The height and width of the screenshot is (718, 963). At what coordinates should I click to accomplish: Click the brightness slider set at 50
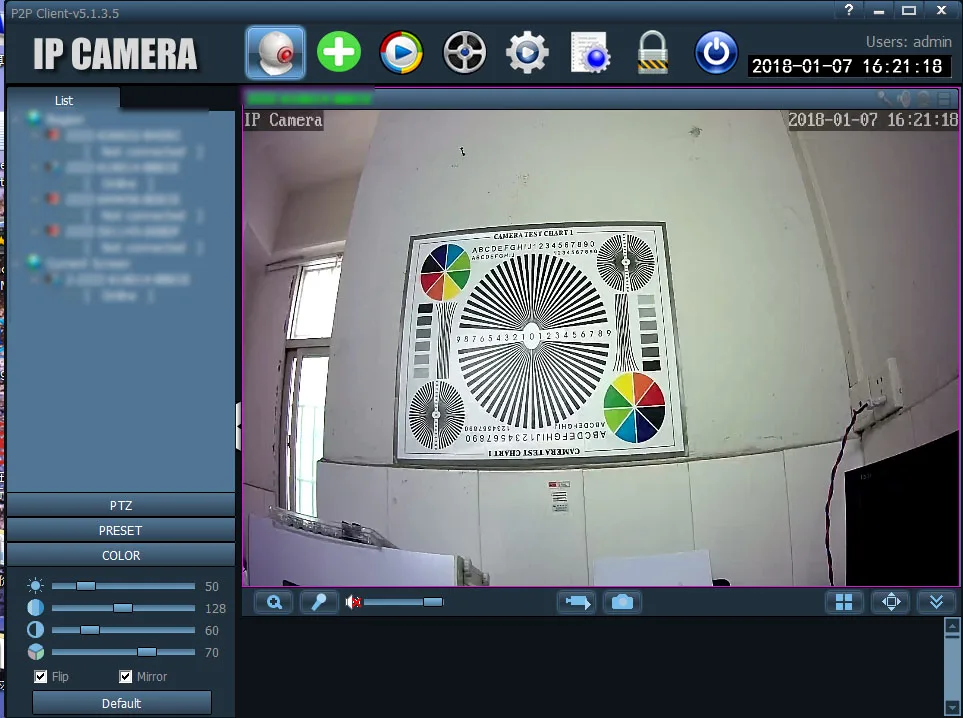[x=123, y=586]
